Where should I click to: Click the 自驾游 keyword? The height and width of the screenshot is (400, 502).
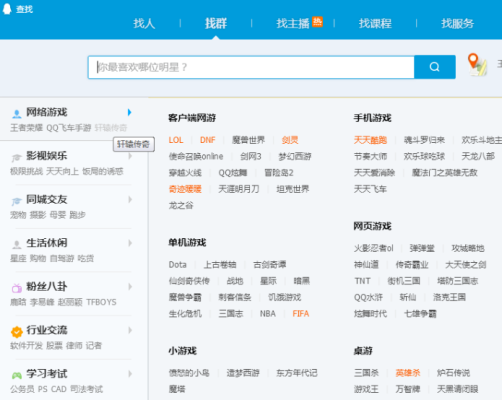[62, 258]
